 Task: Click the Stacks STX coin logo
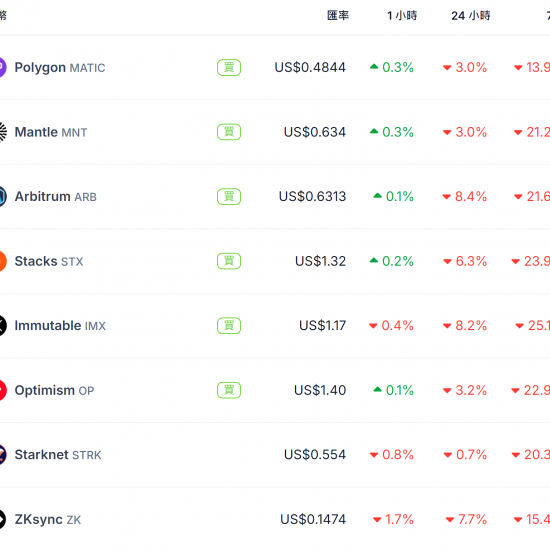(2, 261)
